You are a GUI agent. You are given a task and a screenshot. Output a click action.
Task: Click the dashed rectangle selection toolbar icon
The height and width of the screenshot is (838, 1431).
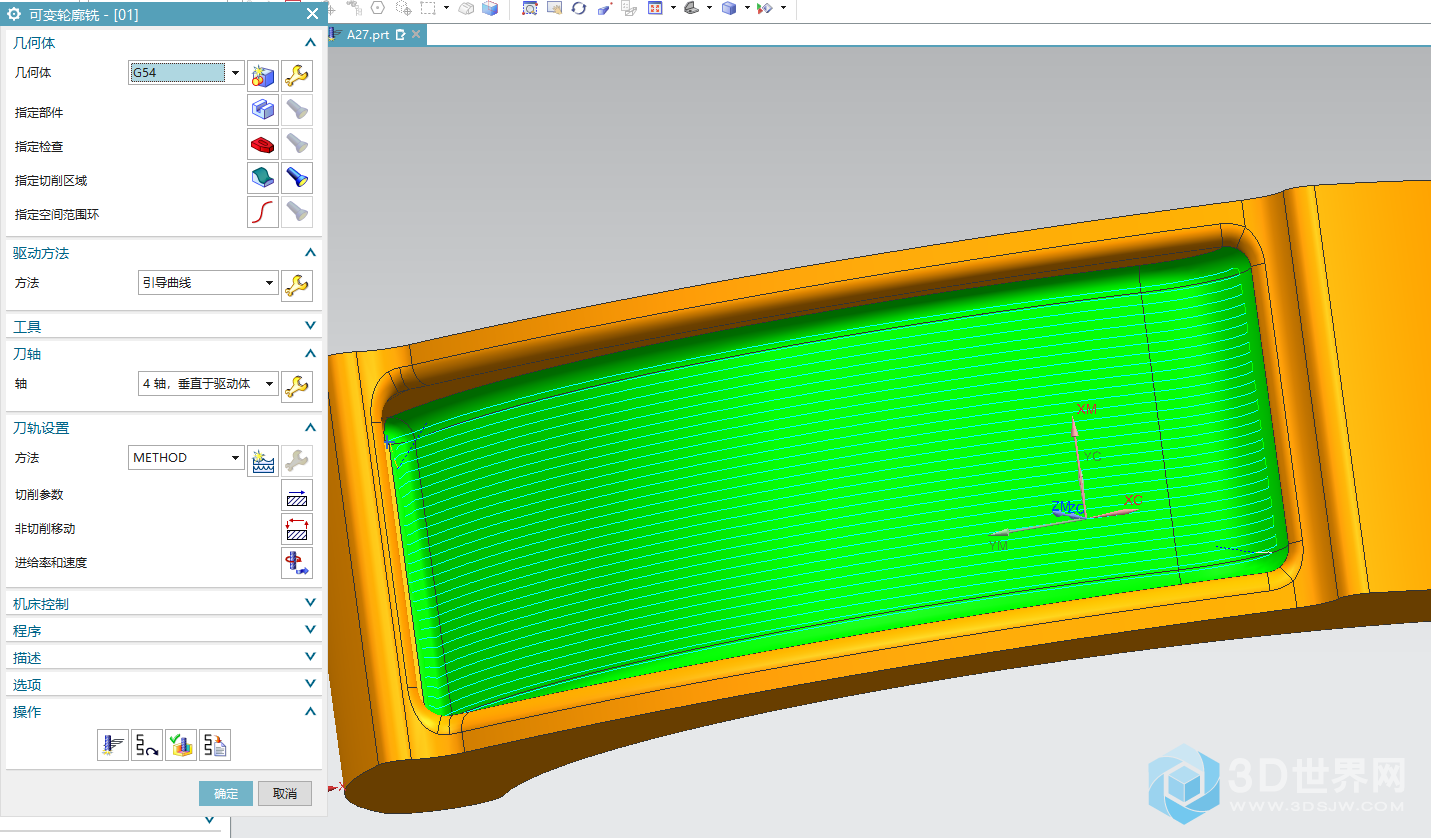coord(428,7)
